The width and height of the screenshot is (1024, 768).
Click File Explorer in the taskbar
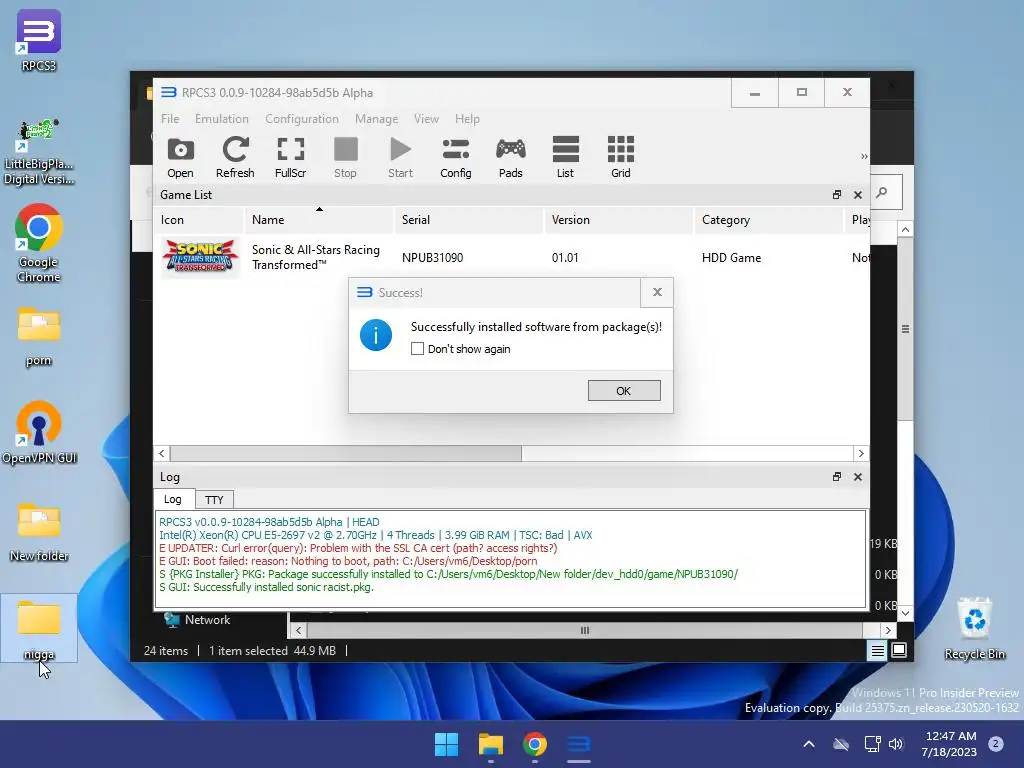pos(490,744)
